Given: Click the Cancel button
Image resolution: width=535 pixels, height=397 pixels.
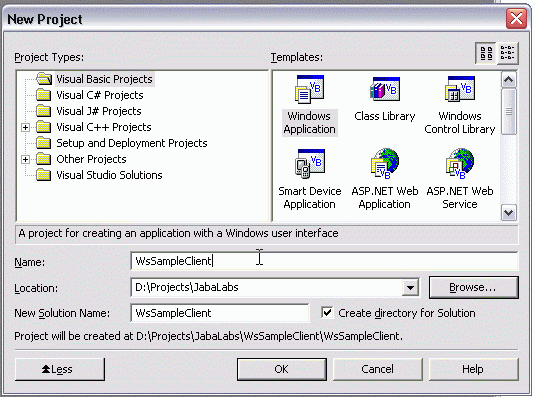Looking at the screenshot, I should [378, 369].
